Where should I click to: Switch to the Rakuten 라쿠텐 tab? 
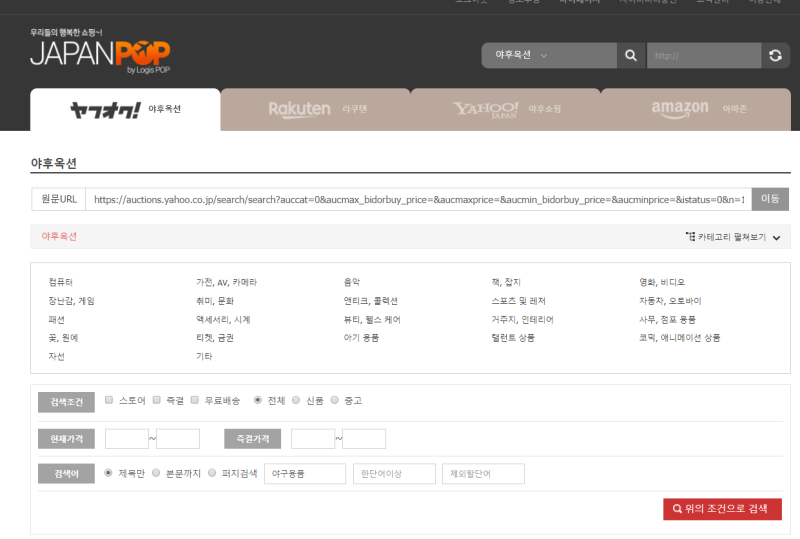pos(315,109)
